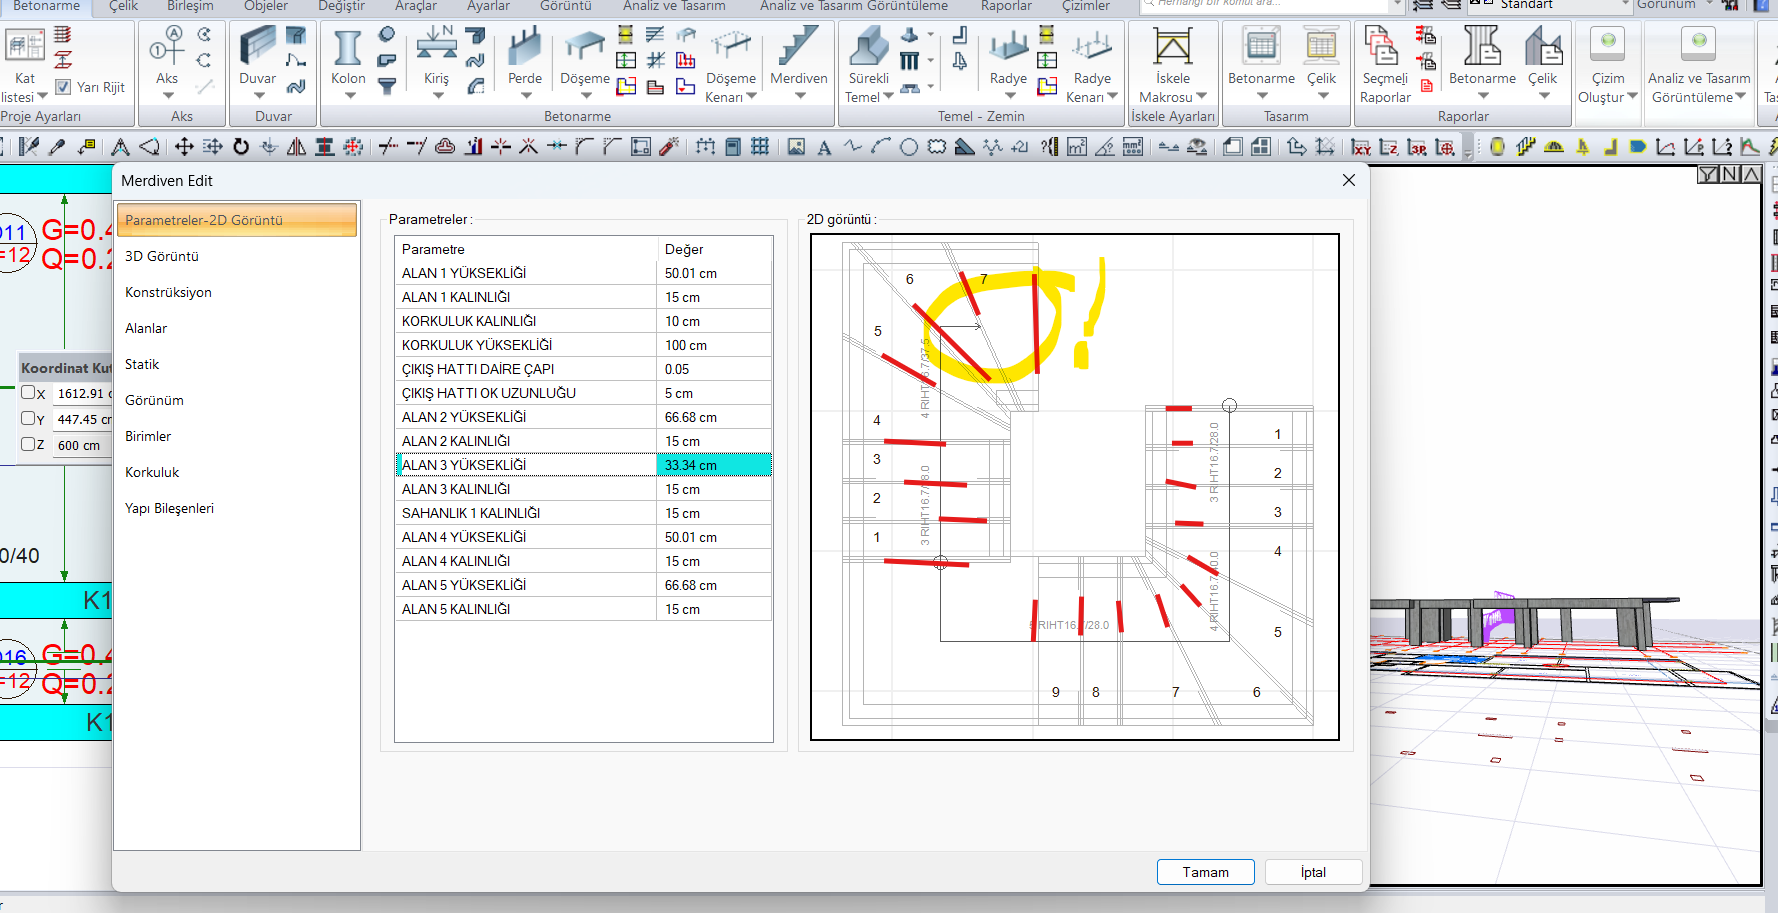Image resolution: width=1778 pixels, height=913 pixels.
Task: Open the Merdiven dropdown arrow
Action: tap(800, 96)
